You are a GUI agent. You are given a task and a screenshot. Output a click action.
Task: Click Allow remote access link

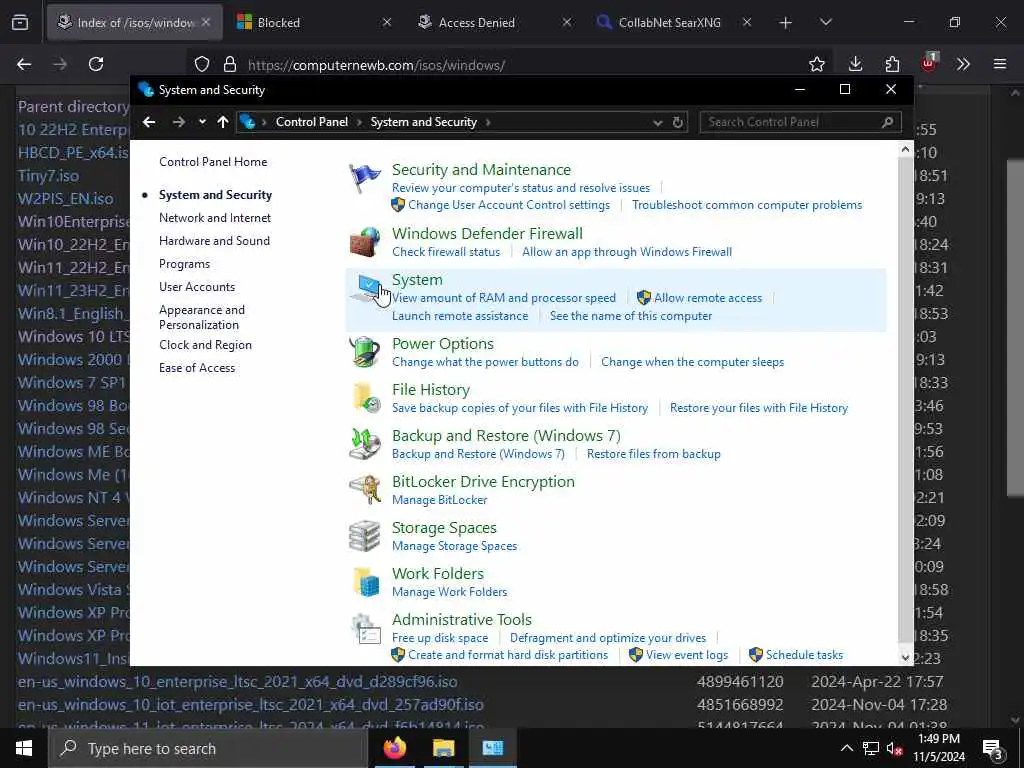[708, 298]
